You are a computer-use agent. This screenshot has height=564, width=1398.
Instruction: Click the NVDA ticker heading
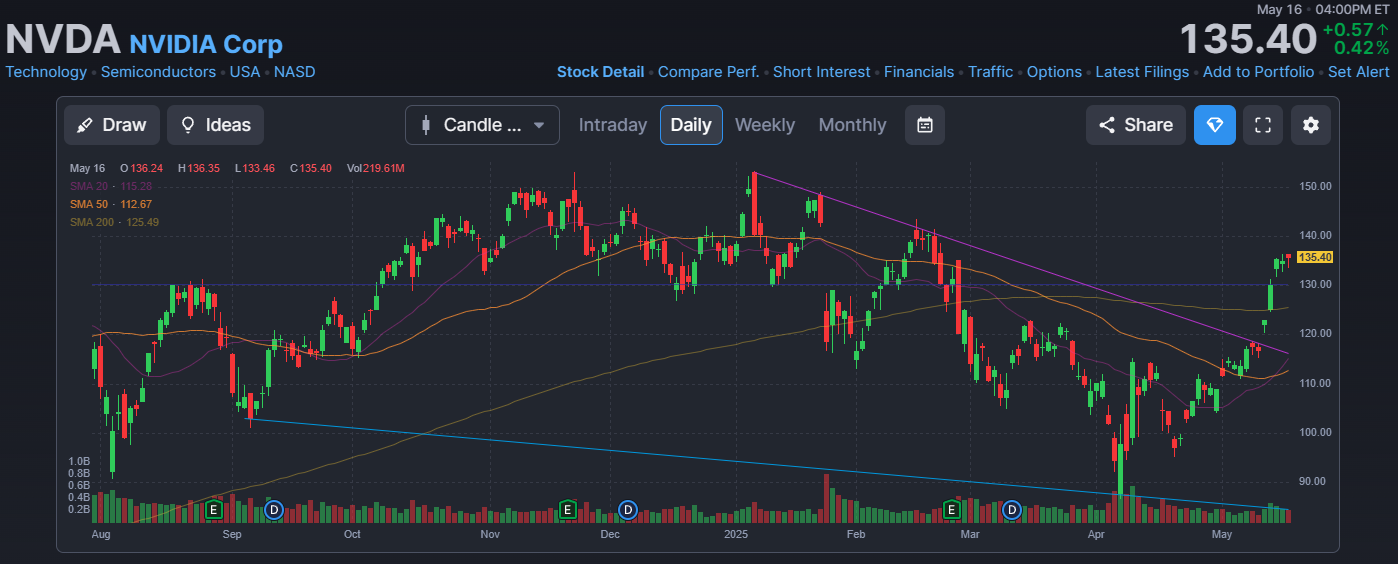[x=63, y=40]
